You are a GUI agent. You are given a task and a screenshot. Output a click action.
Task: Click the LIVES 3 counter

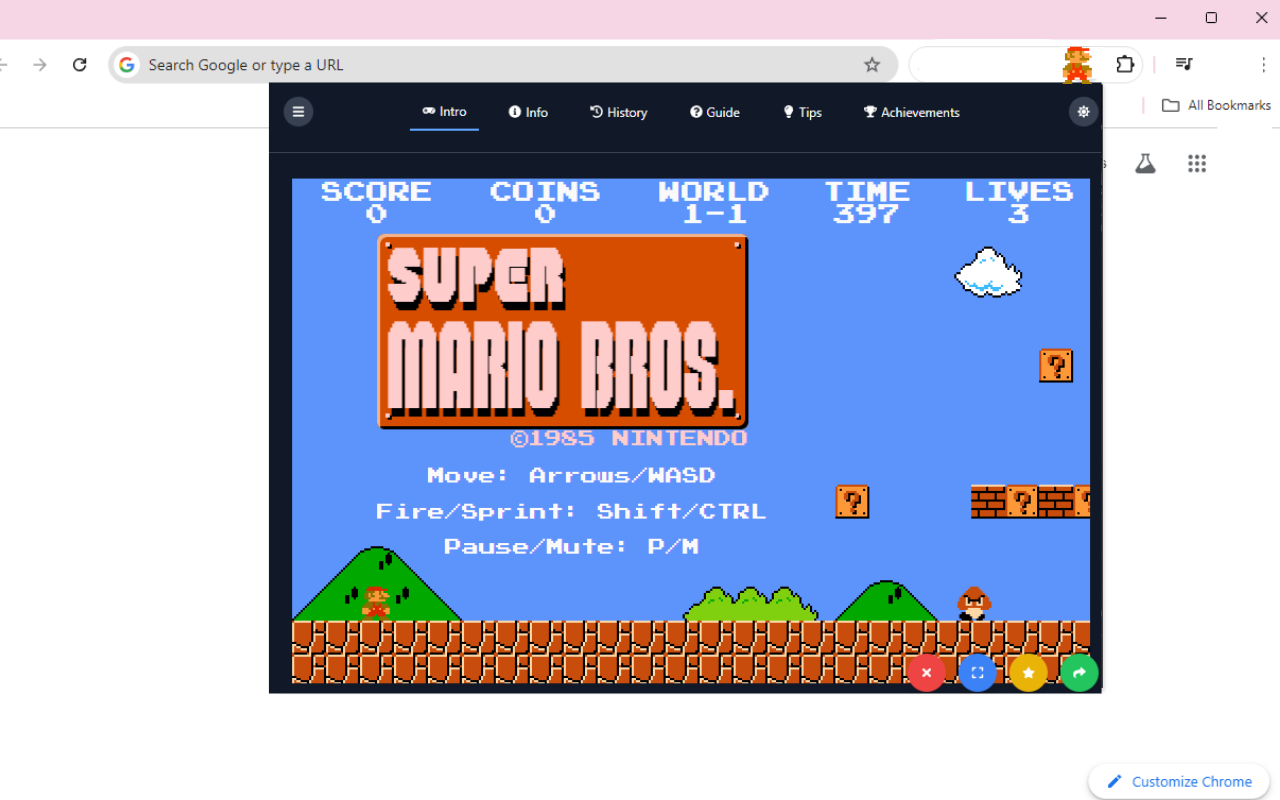(x=1019, y=202)
